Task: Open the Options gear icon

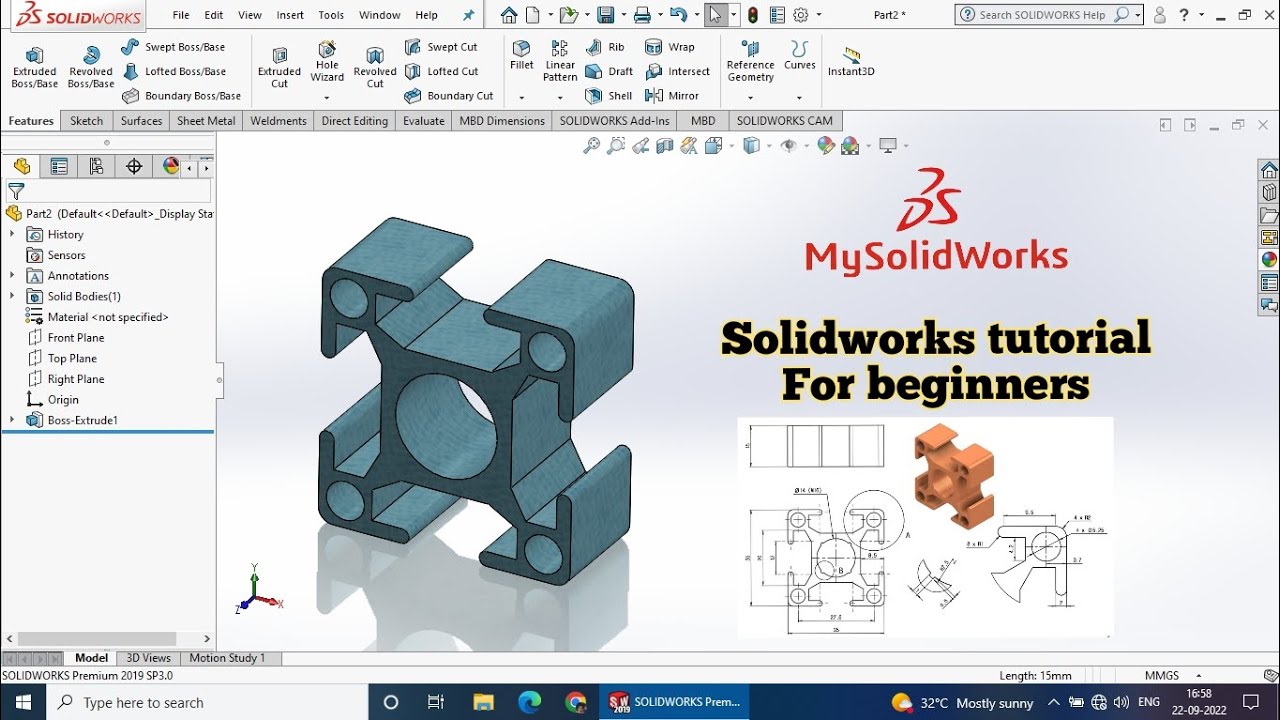Action: click(800, 15)
